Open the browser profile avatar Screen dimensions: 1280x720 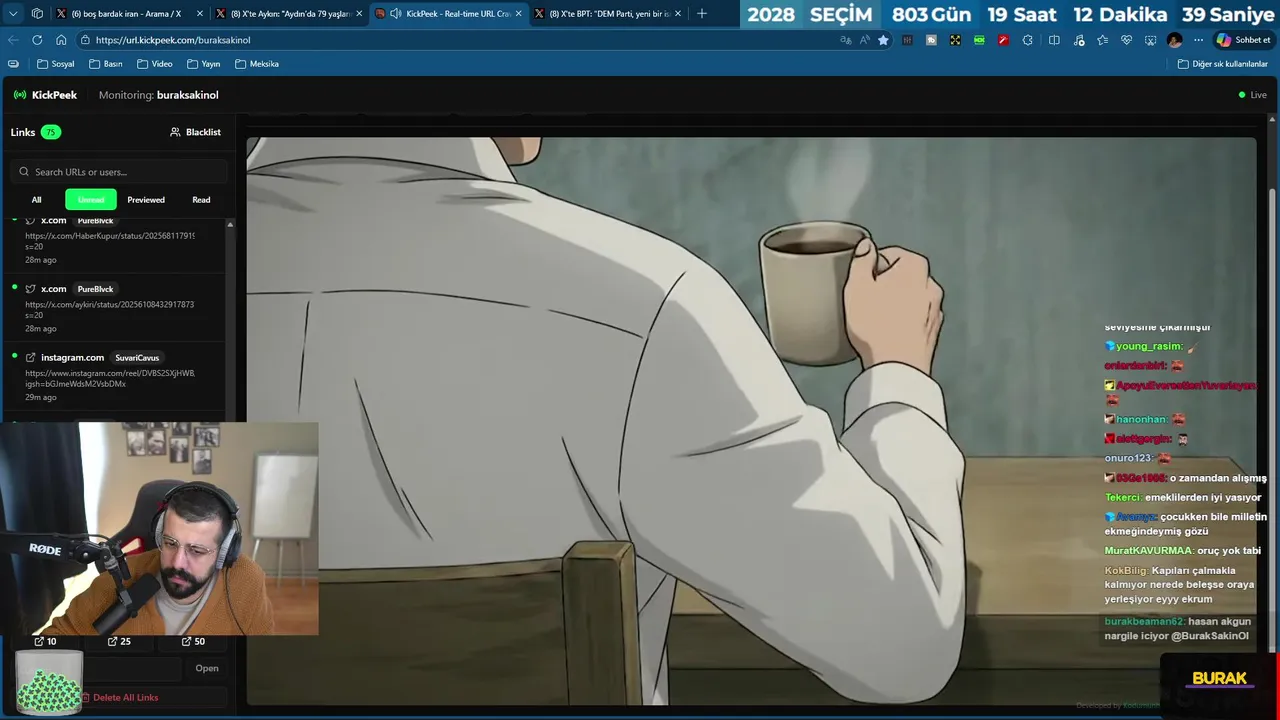coord(1174,40)
